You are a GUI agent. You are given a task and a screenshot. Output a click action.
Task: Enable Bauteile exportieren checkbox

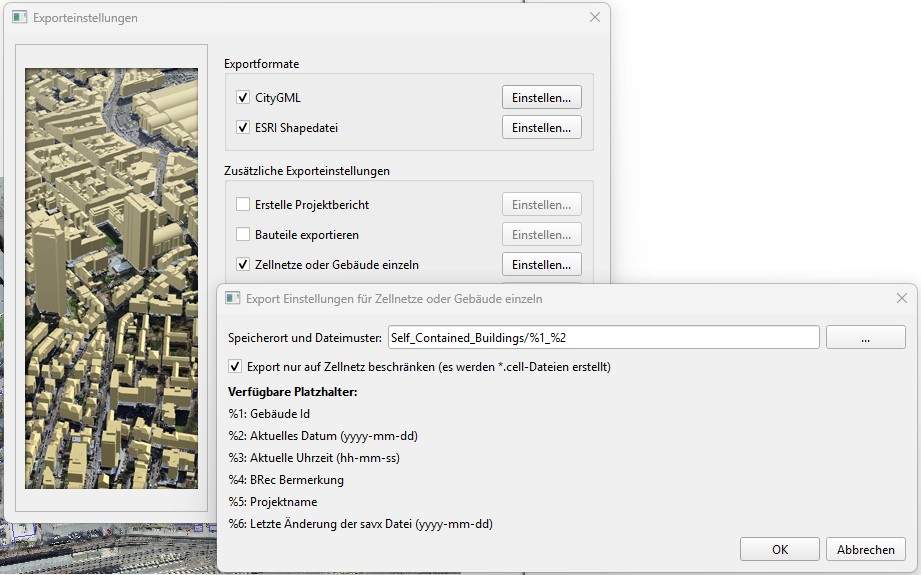[x=243, y=235]
